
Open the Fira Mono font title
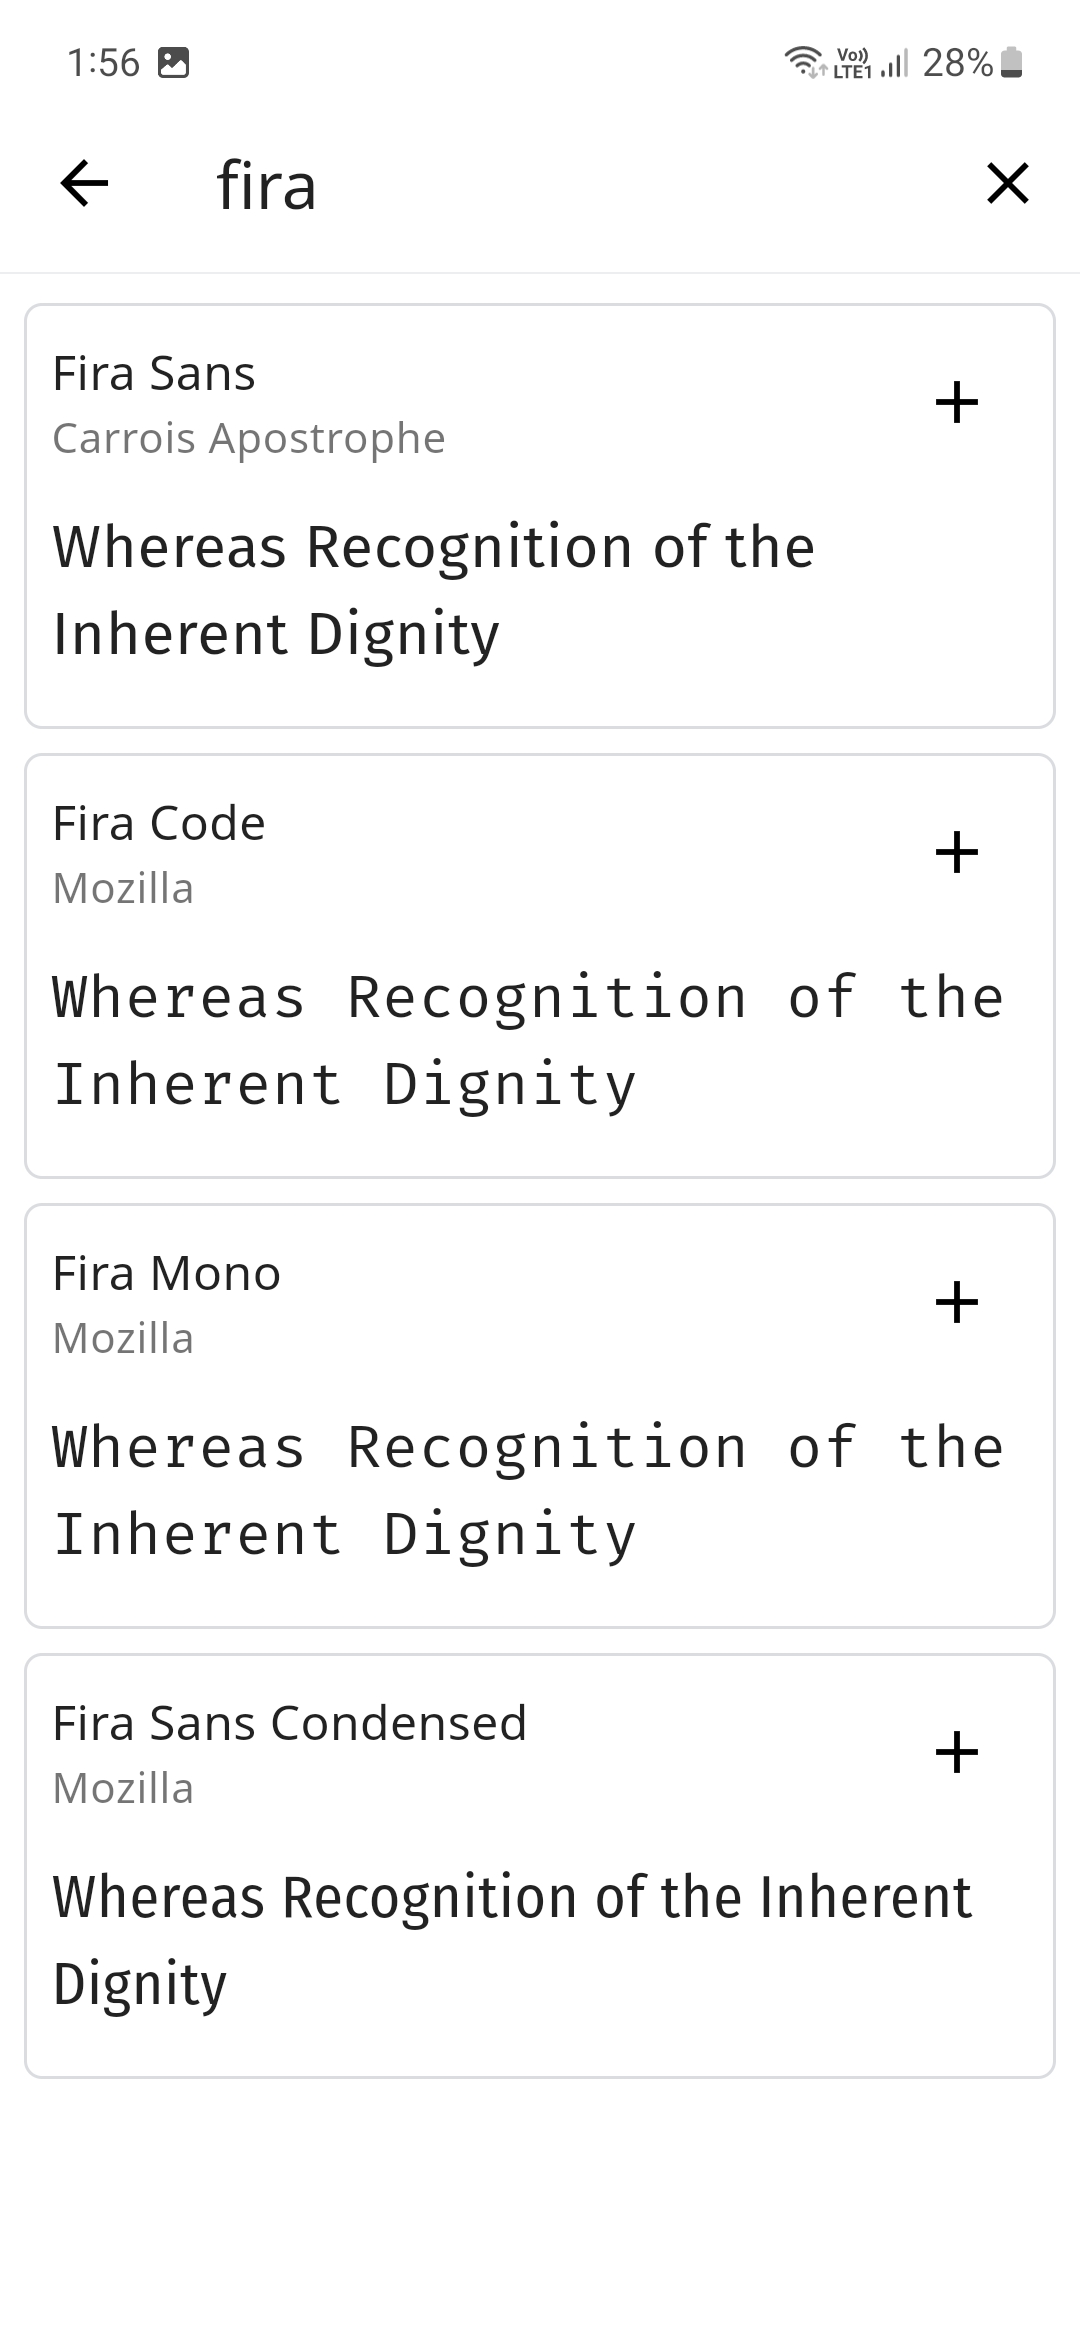pos(167,1274)
